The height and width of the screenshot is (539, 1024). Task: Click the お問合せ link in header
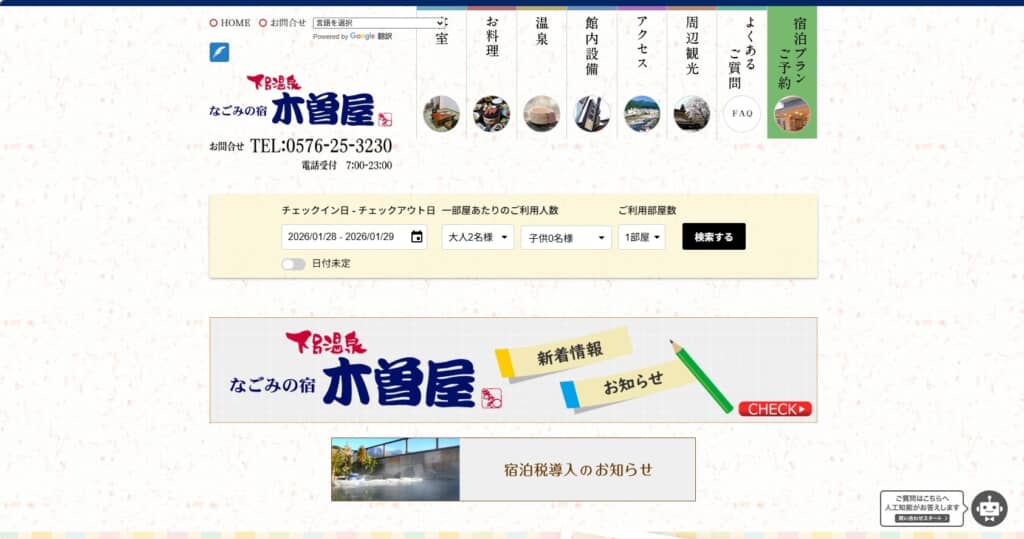287,22
